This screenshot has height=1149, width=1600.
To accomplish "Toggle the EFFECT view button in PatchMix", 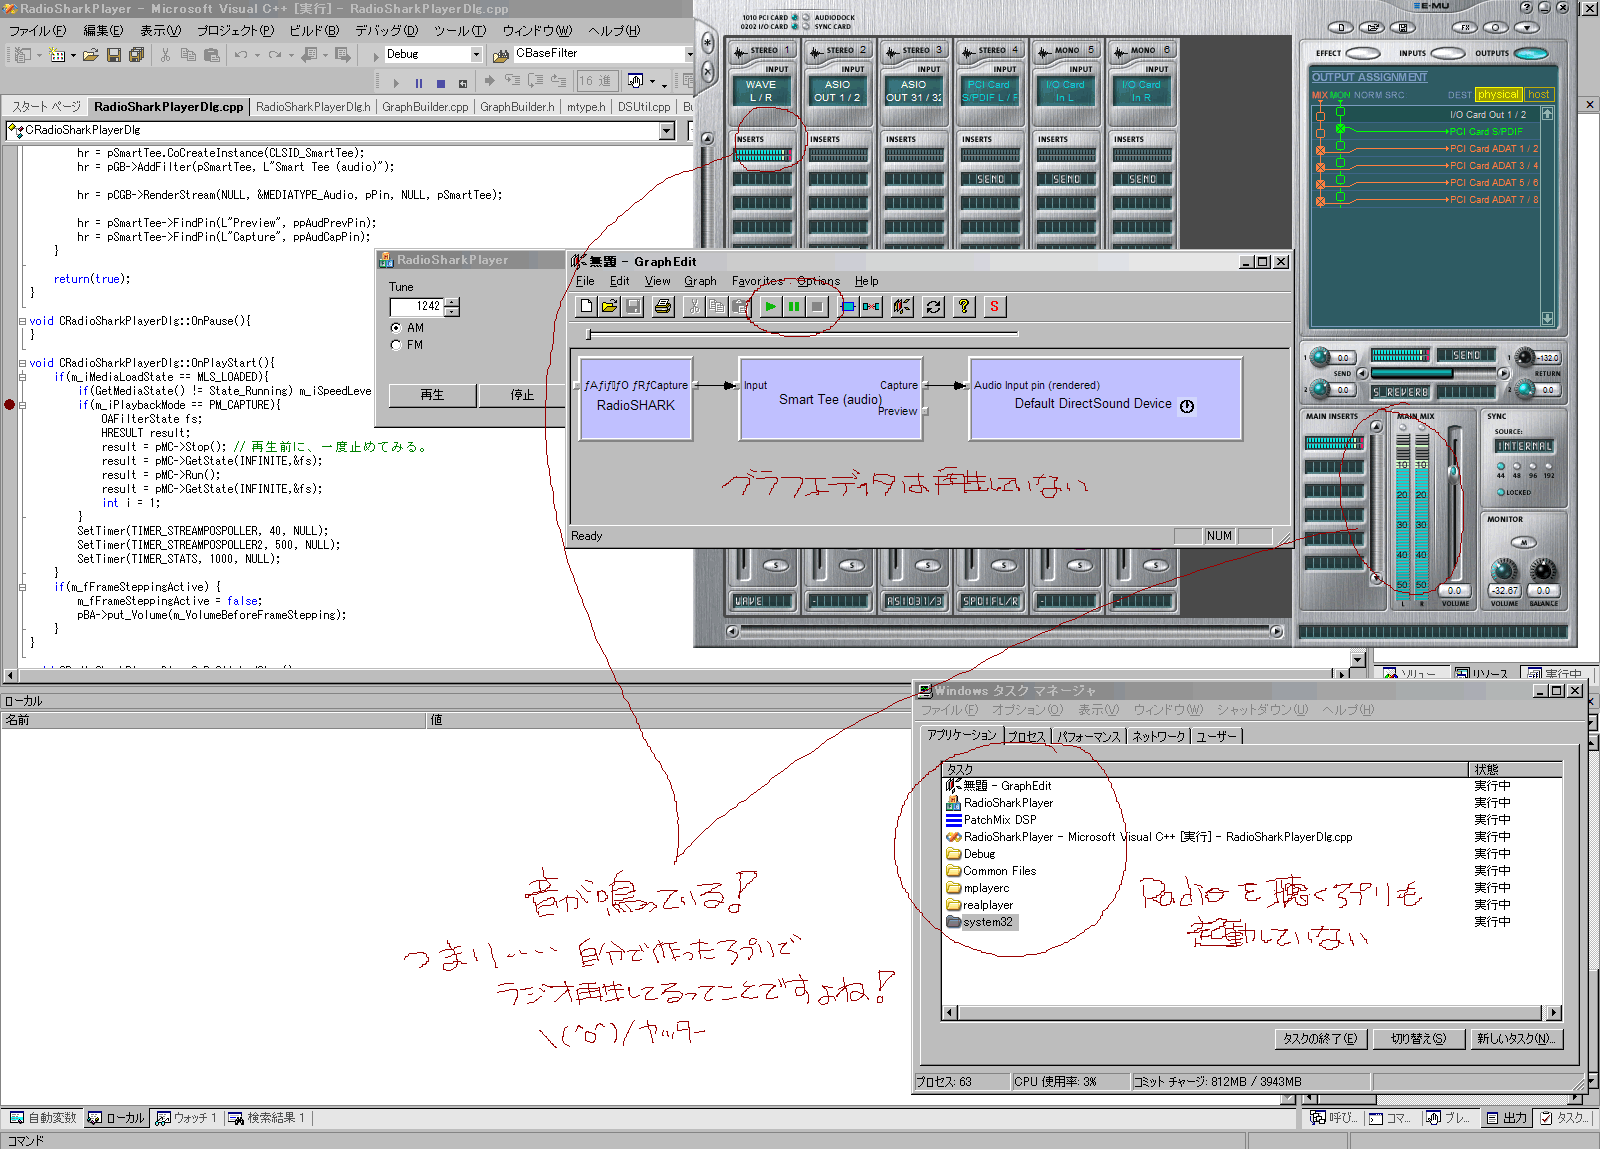I will 1363,53.
